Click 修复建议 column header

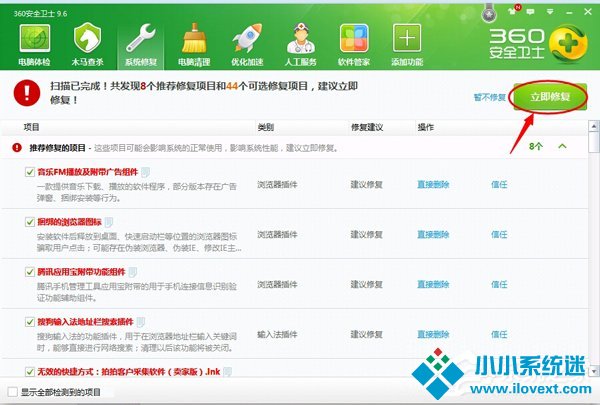367,127
